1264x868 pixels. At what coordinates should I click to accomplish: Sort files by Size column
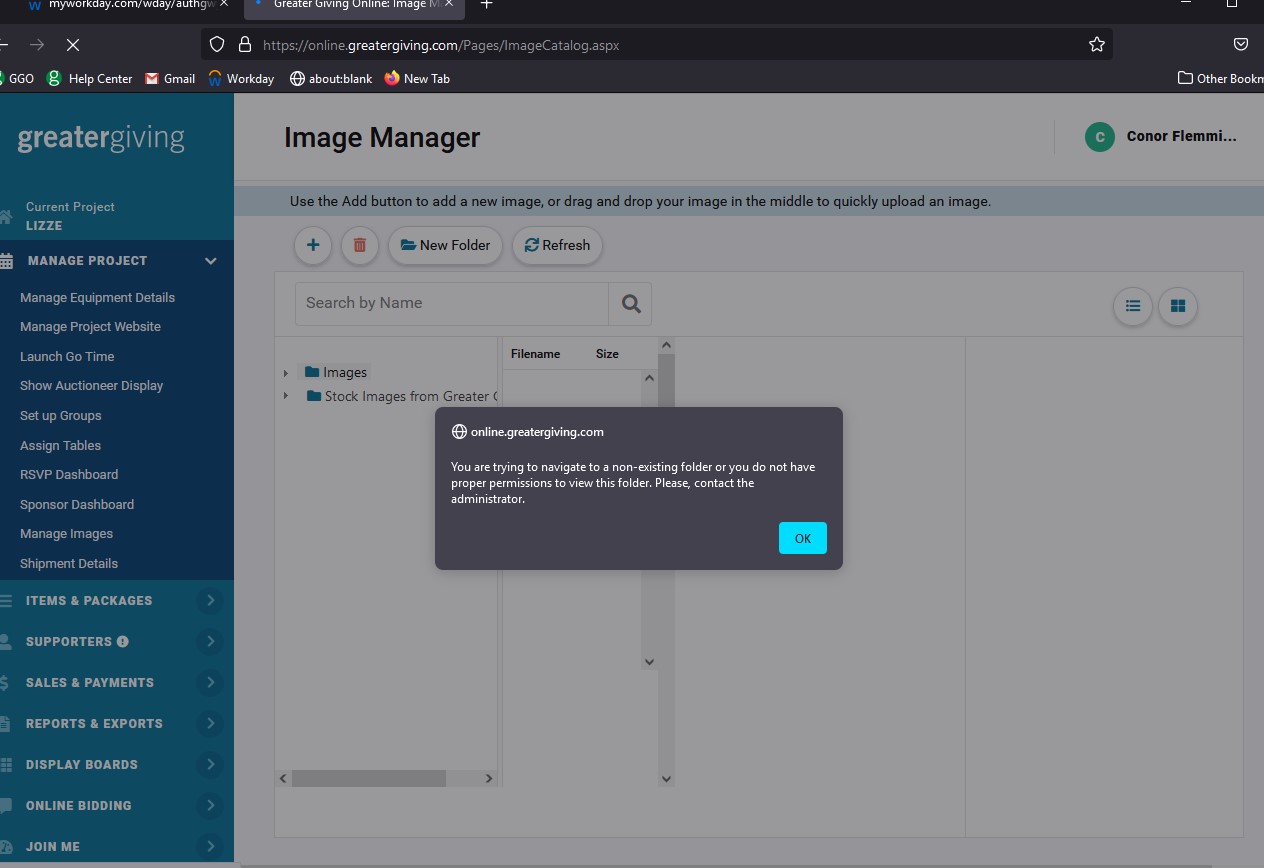[607, 354]
